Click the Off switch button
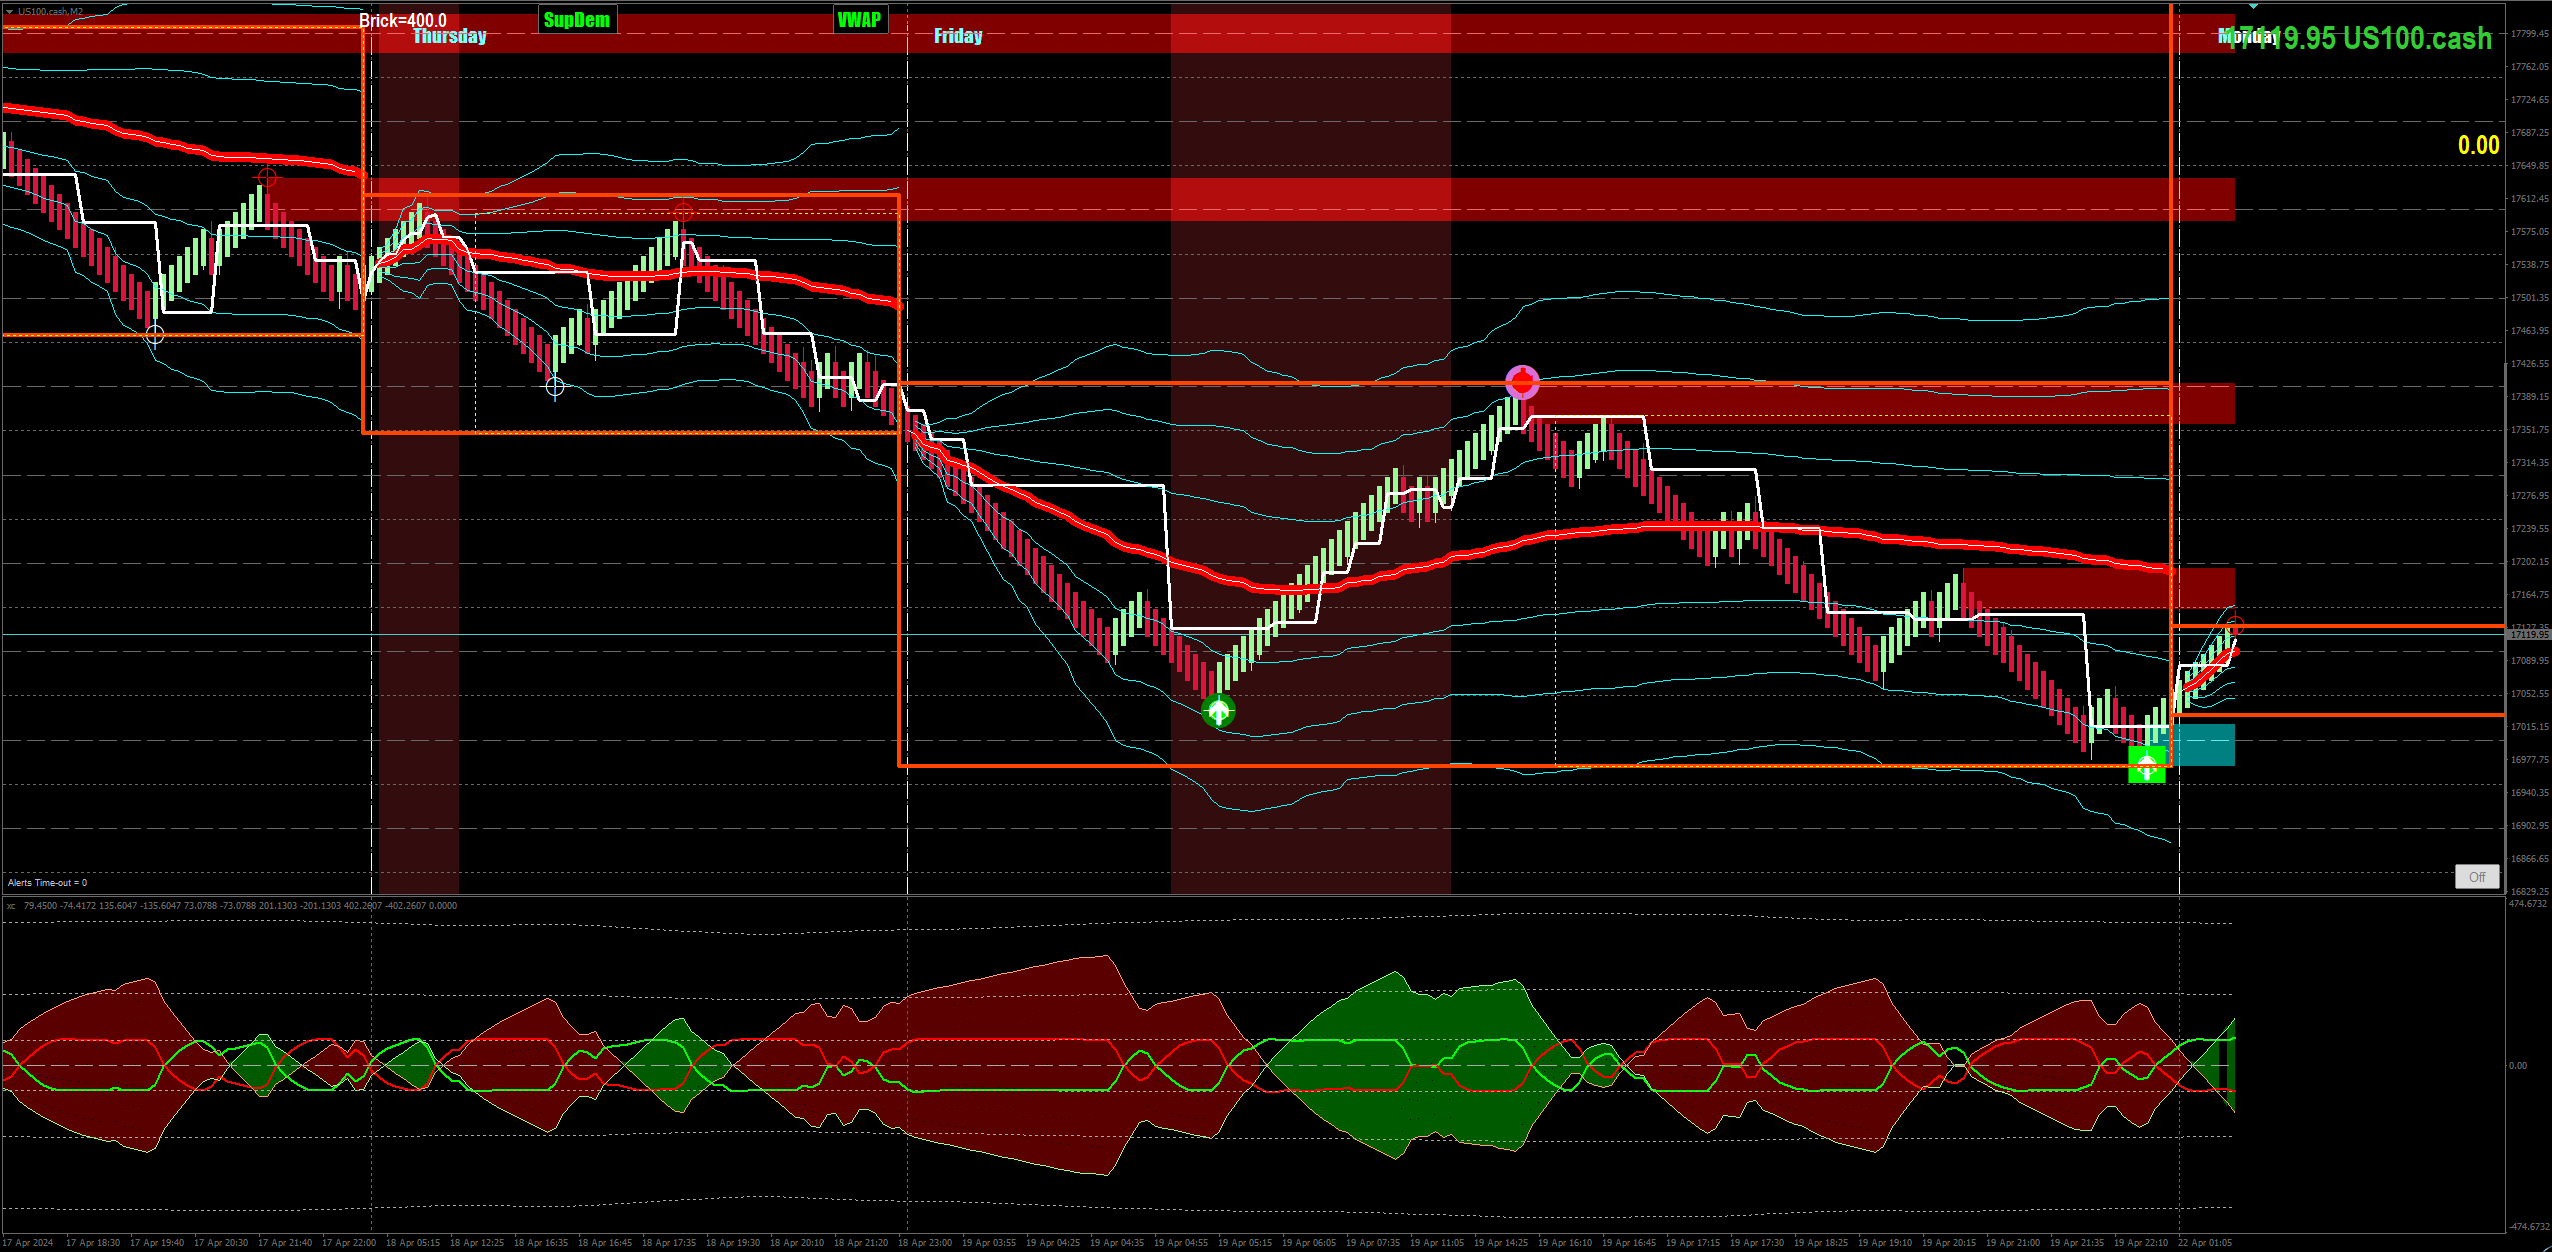Image resolution: width=2552 pixels, height=1252 pixels. tap(2476, 877)
